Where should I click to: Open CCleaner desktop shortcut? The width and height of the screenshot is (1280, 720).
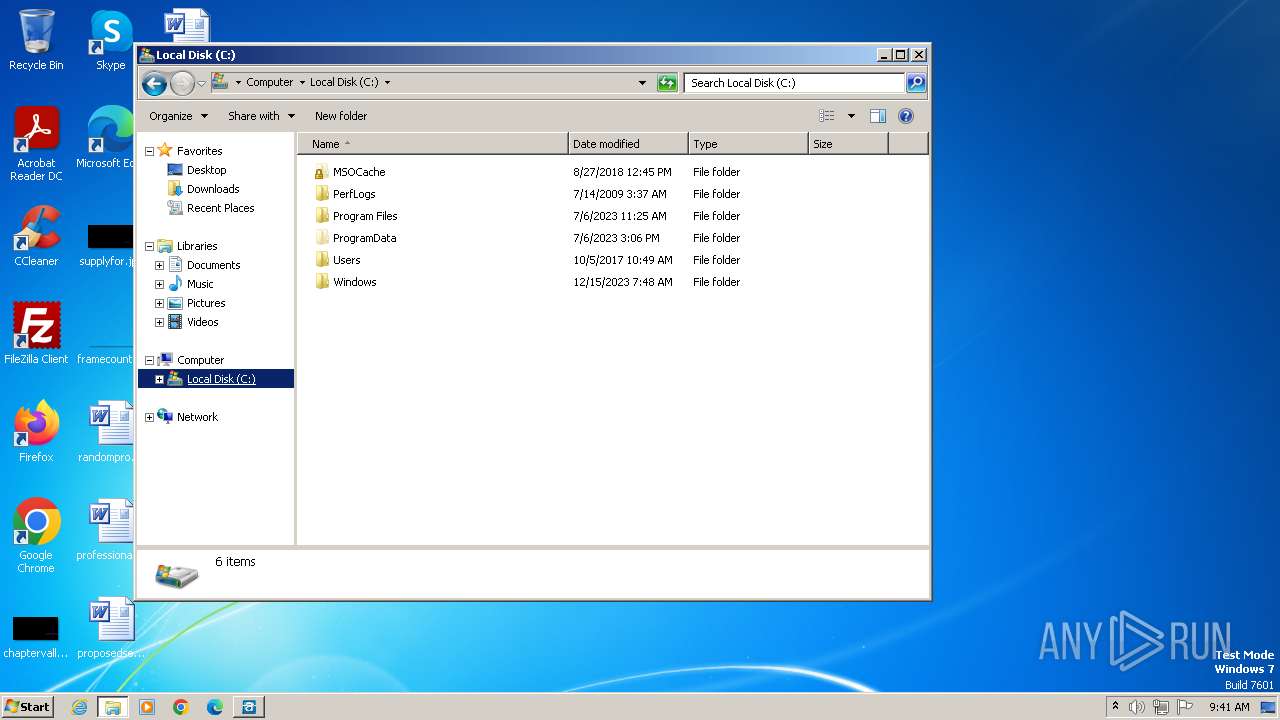click(x=36, y=236)
